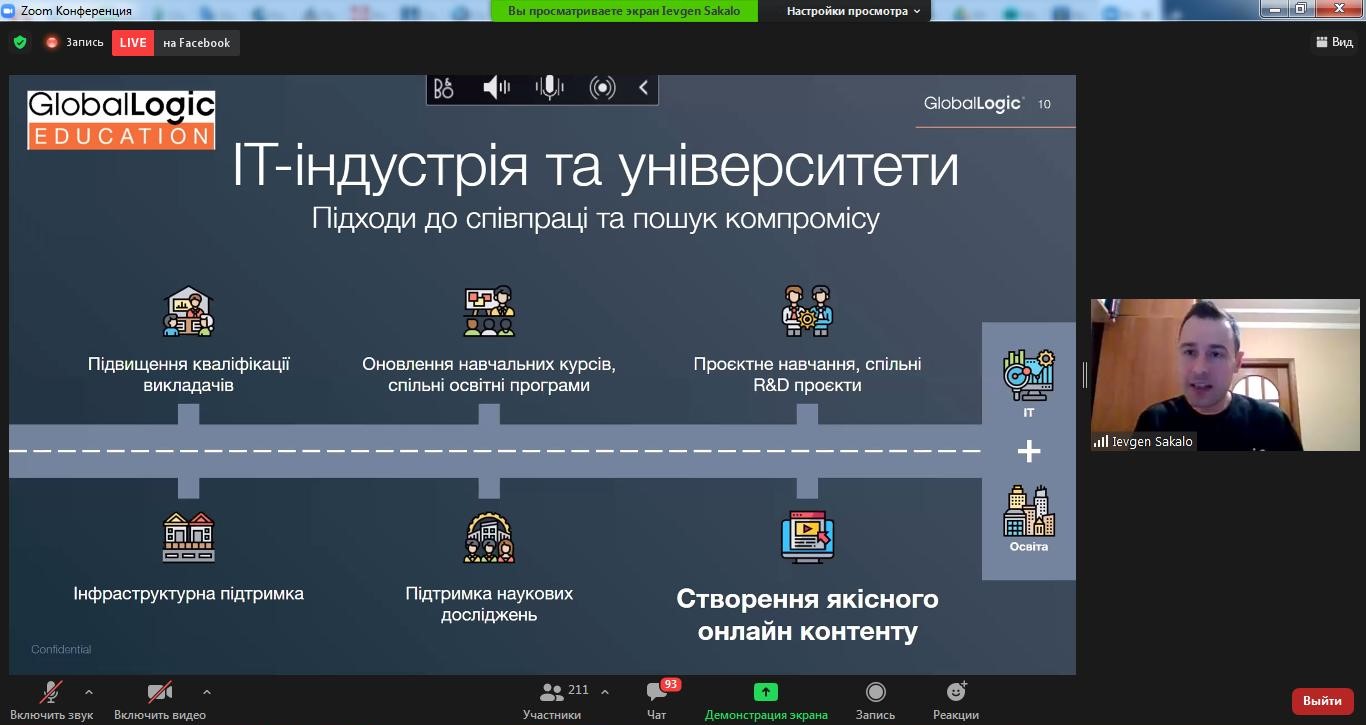Click subtitle 'Підходи до співпраці та пошук компромісу'

coord(595,219)
